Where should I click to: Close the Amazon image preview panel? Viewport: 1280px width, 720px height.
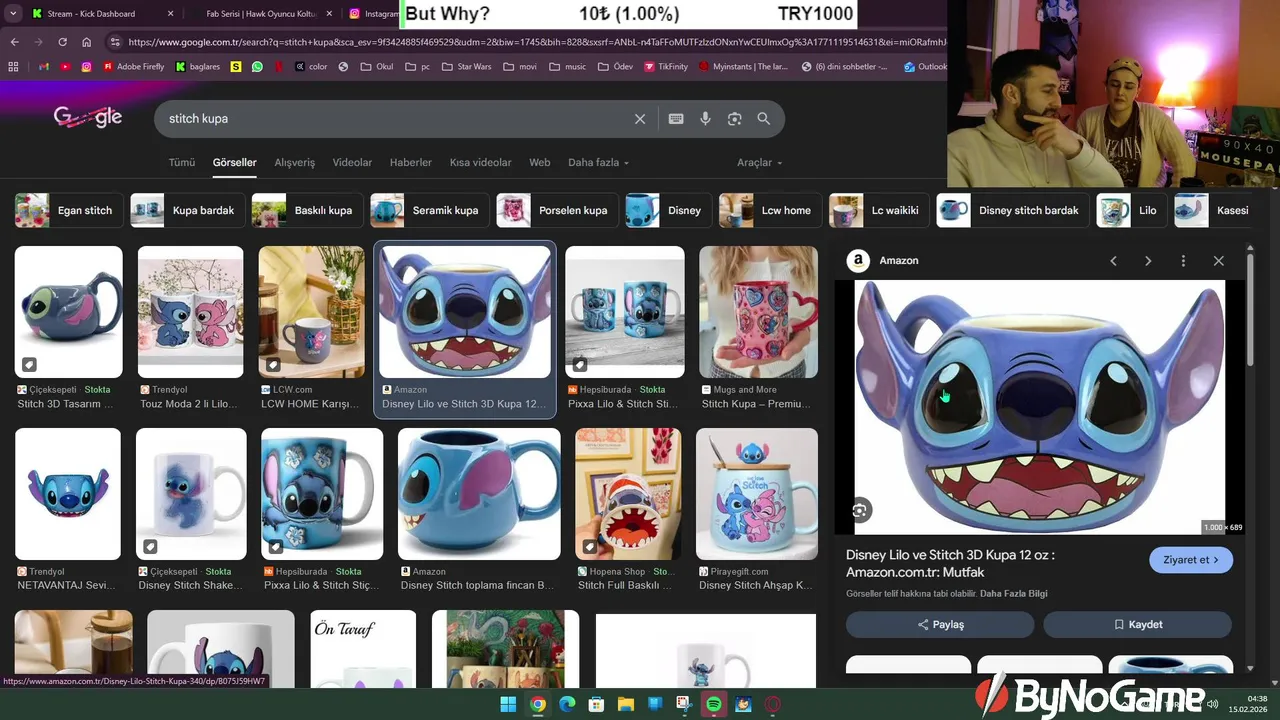[1218, 261]
